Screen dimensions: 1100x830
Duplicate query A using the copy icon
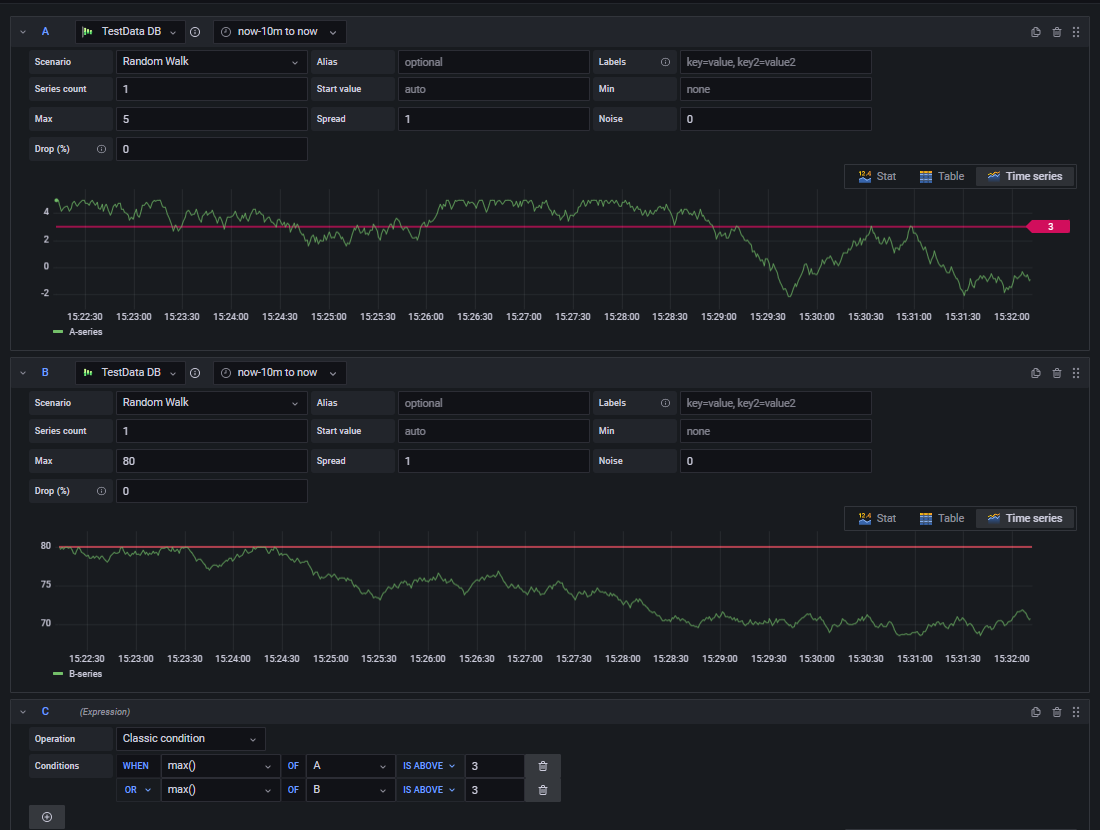(1036, 31)
